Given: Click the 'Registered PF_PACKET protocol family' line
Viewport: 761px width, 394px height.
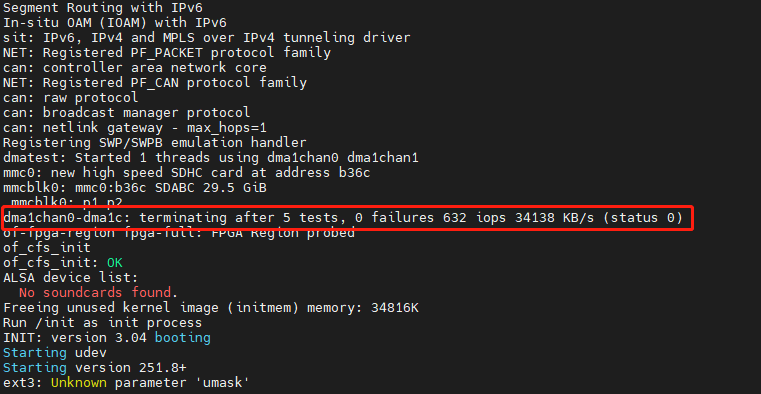Looking at the screenshot, I should 167,53.
